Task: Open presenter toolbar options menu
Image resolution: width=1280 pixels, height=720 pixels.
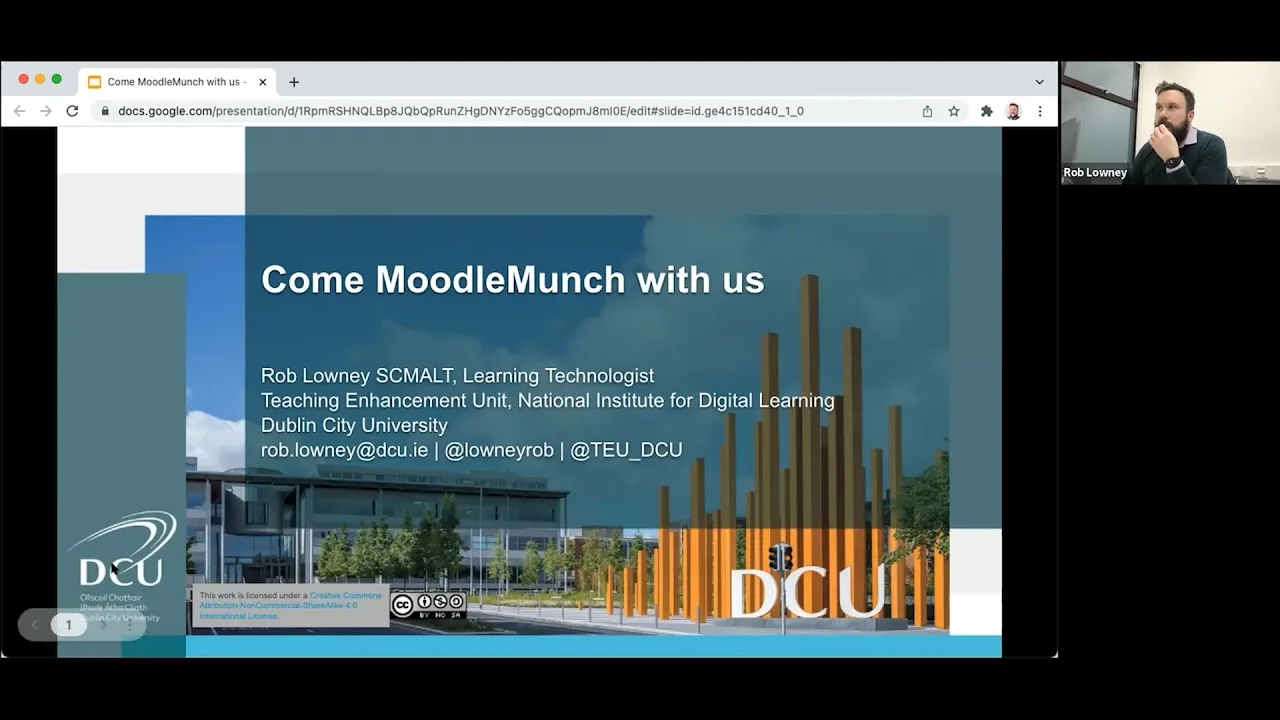Action: point(129,625)
